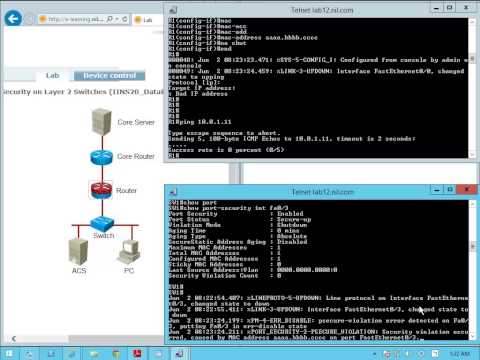Viewport: 480px width, 360px height.
Task: Click the Bad IP address message
Action: [198, 94]
